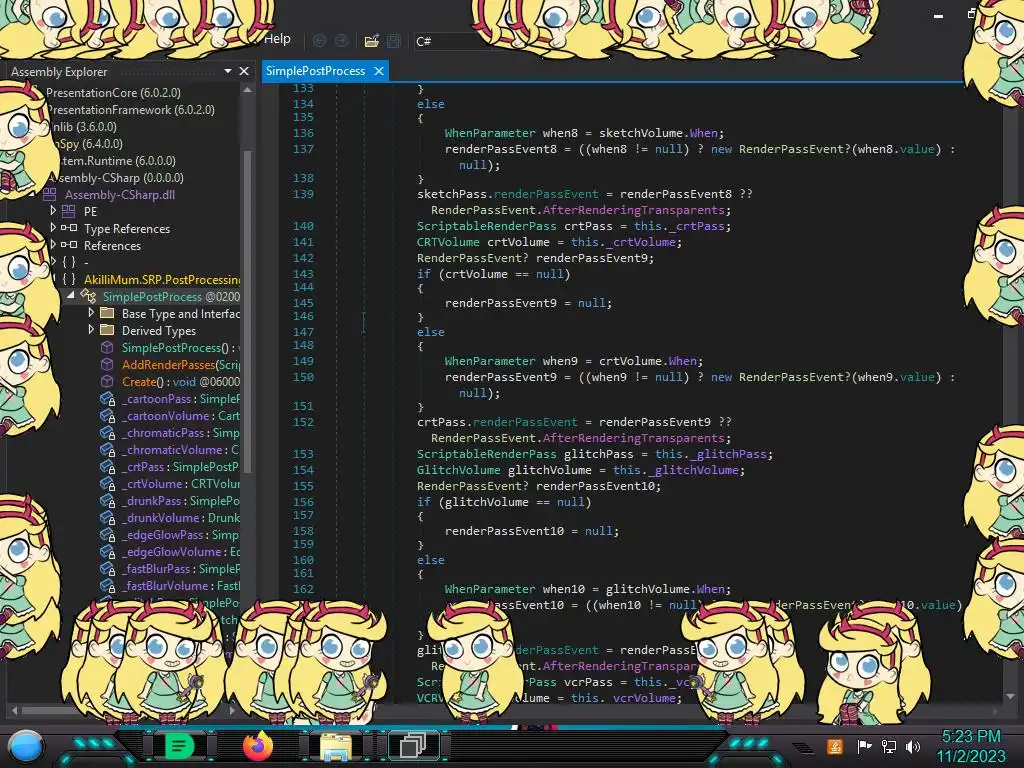This screenshot has width=1024, height=768.
Task: Open the C# language dropdown
Action: tap(452, 41)
